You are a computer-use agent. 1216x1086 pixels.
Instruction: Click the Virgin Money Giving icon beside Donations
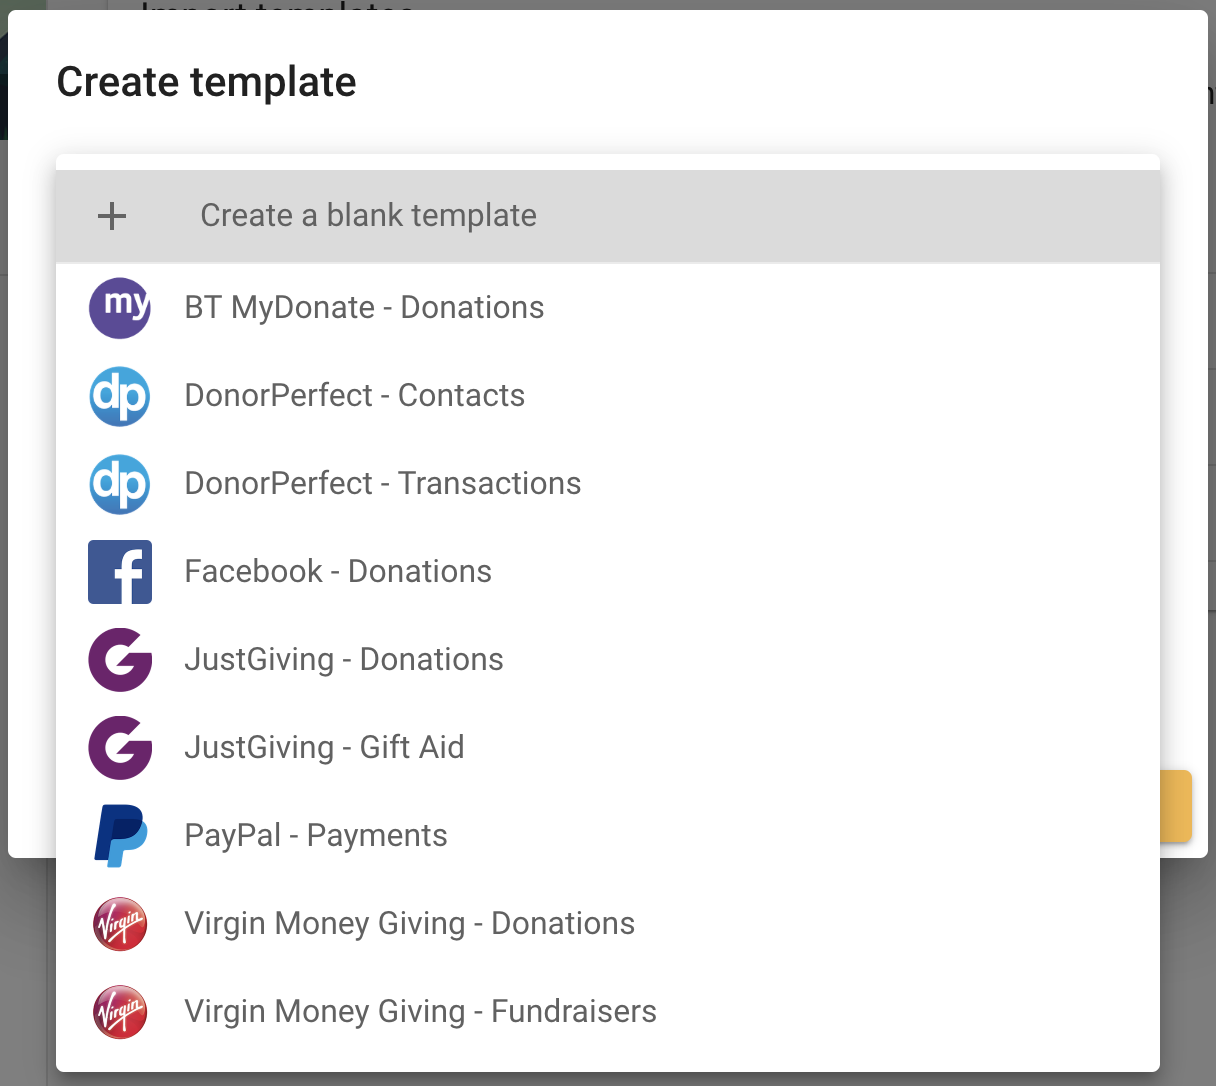120,923
